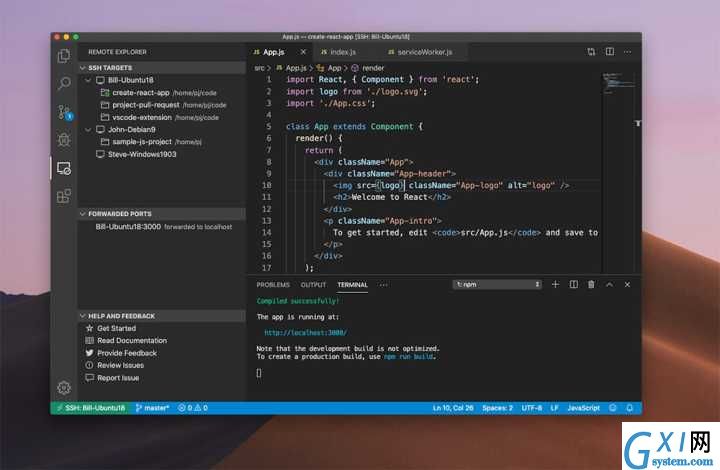
Task: Open the terminal selector dropdown 1: npm
Action: tap(497, 285)
